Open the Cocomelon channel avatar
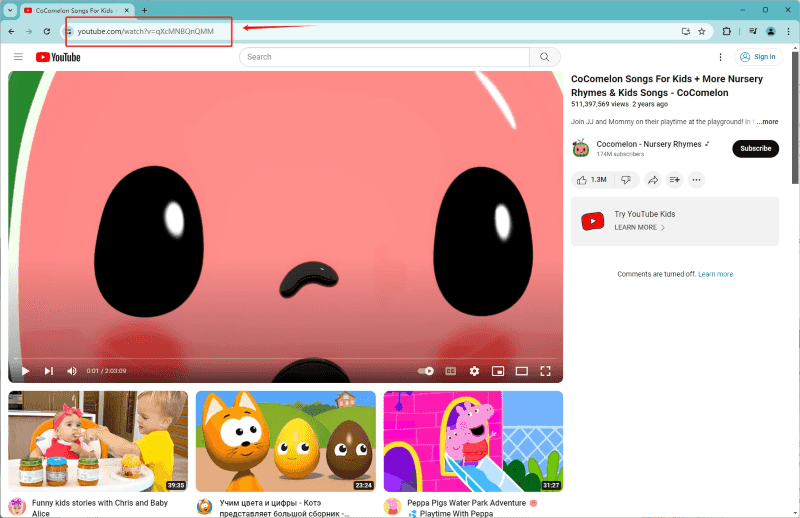 pyautogui.click(x=581, y=149)
